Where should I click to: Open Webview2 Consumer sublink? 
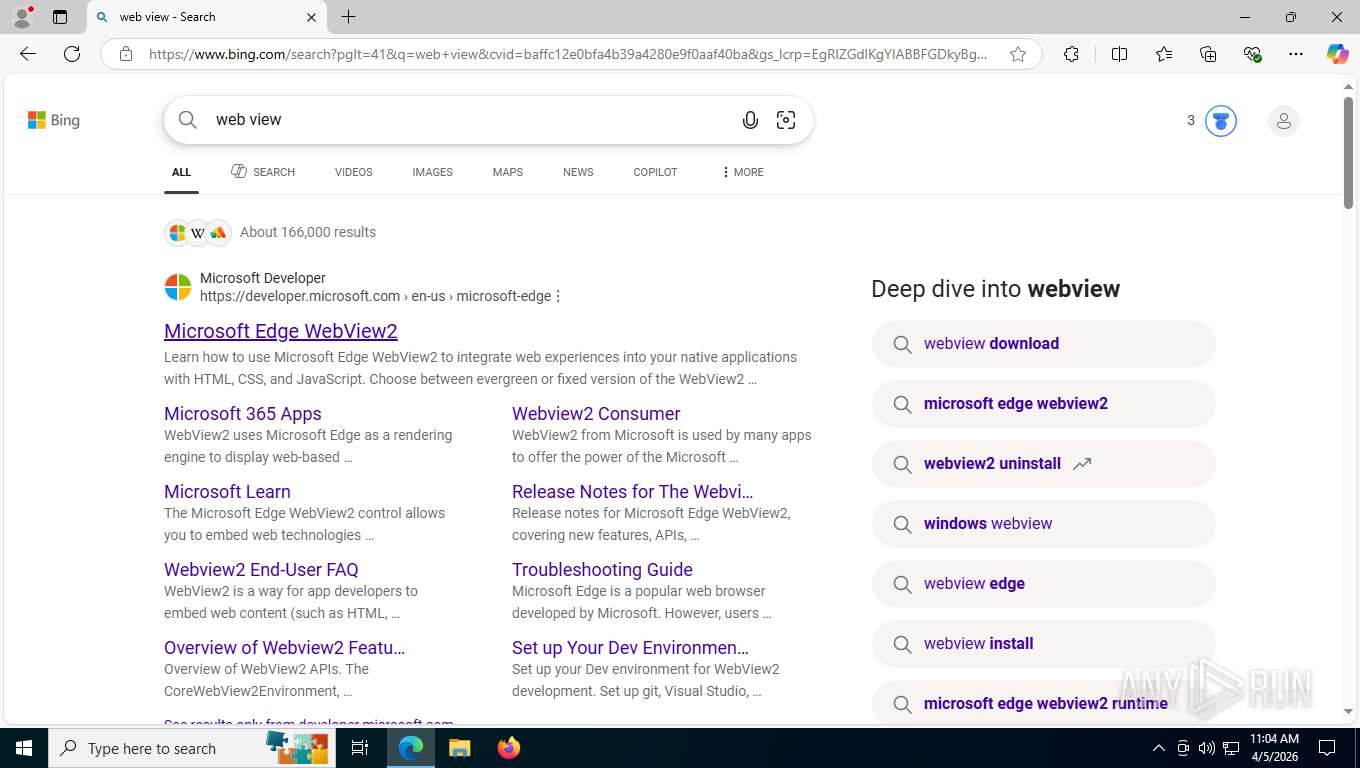[596, 414]
